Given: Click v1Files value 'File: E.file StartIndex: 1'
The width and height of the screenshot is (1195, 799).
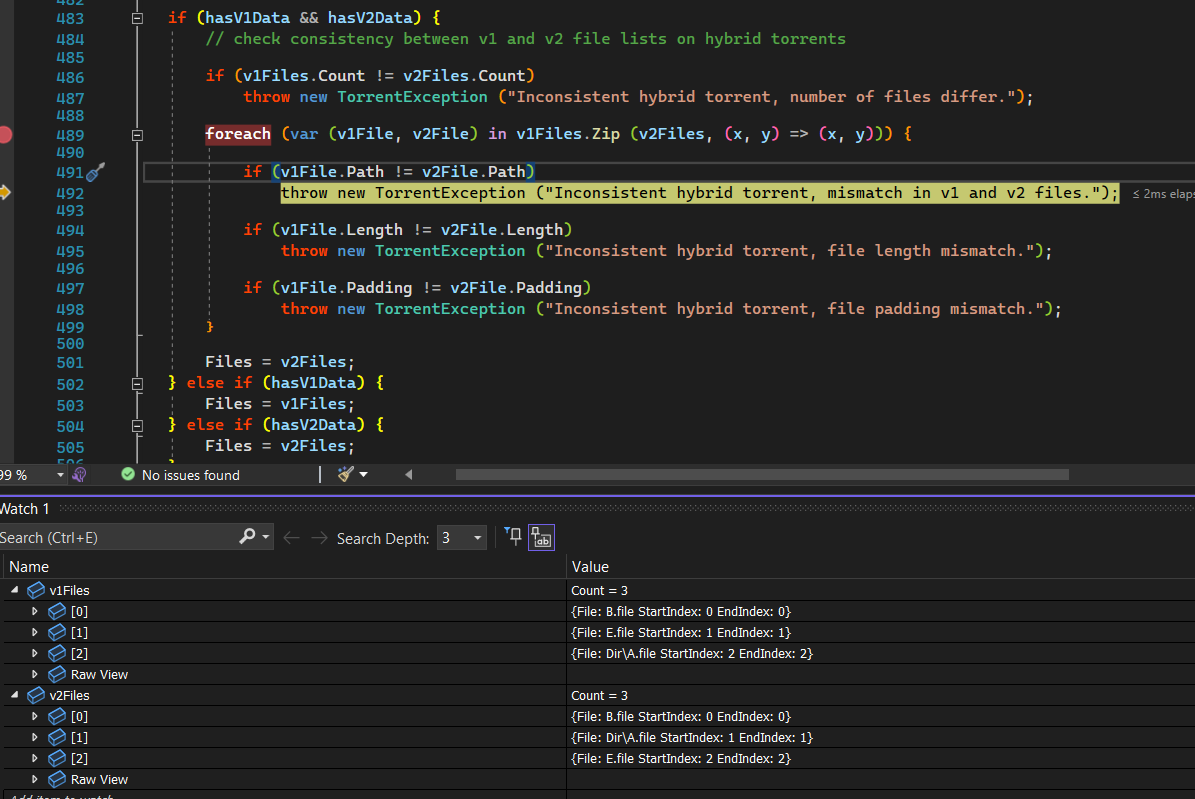Looking at the screenshot, I should pyautogui.click(x=681, y=632).
